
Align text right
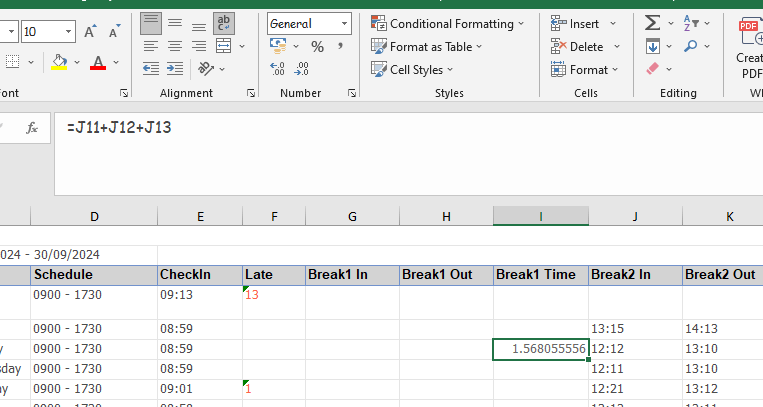click(x=199, y=46)
